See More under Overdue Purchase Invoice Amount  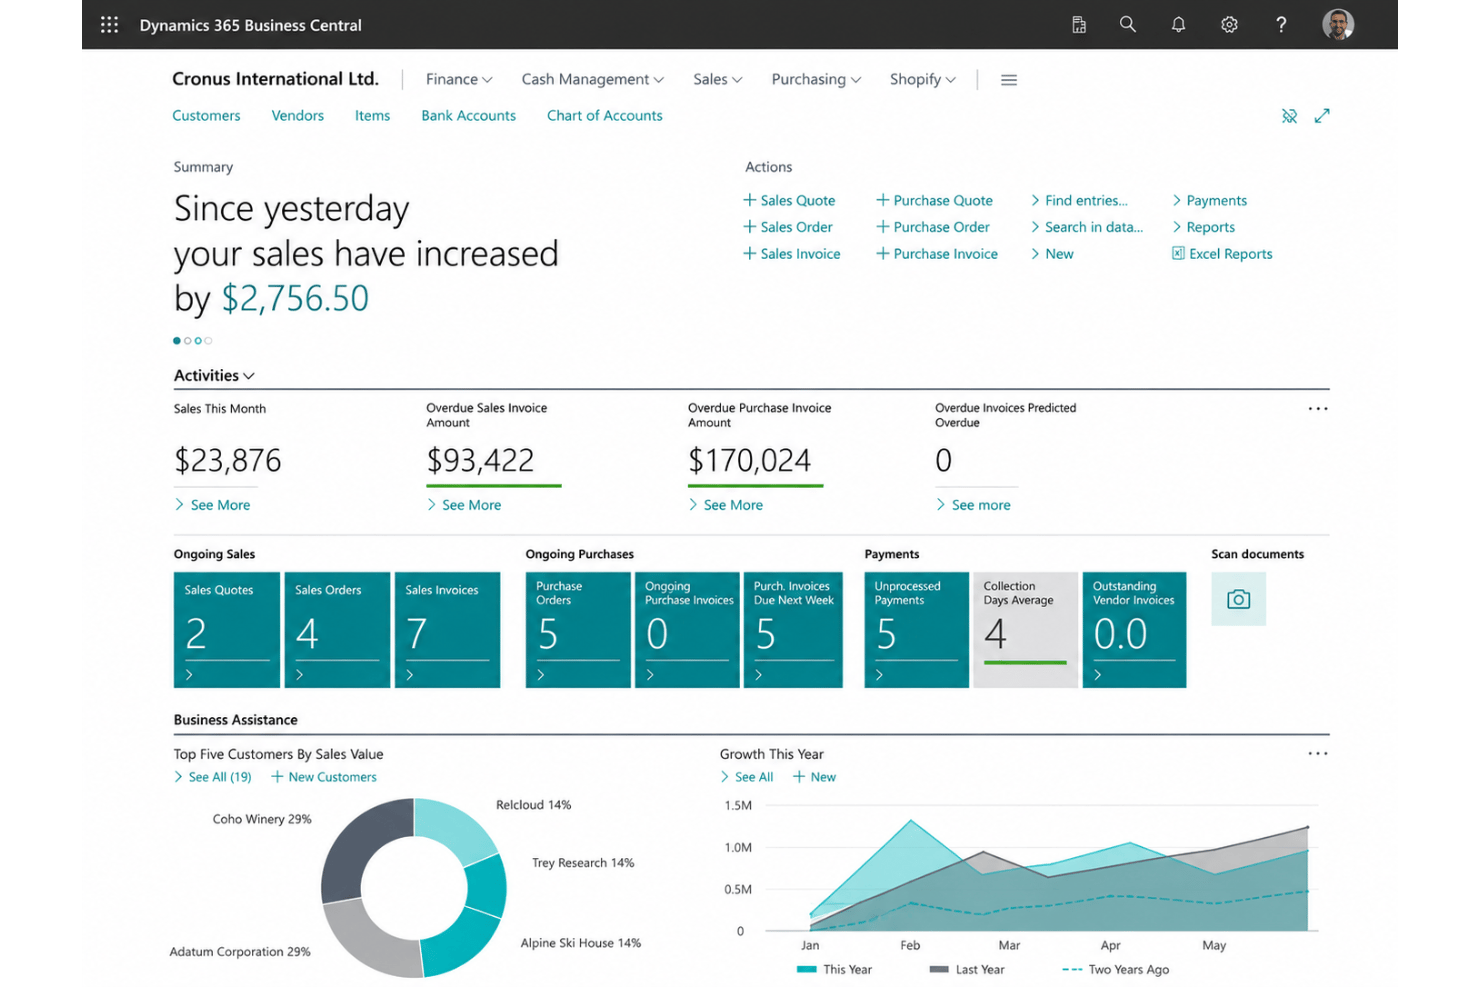[726, 505]
